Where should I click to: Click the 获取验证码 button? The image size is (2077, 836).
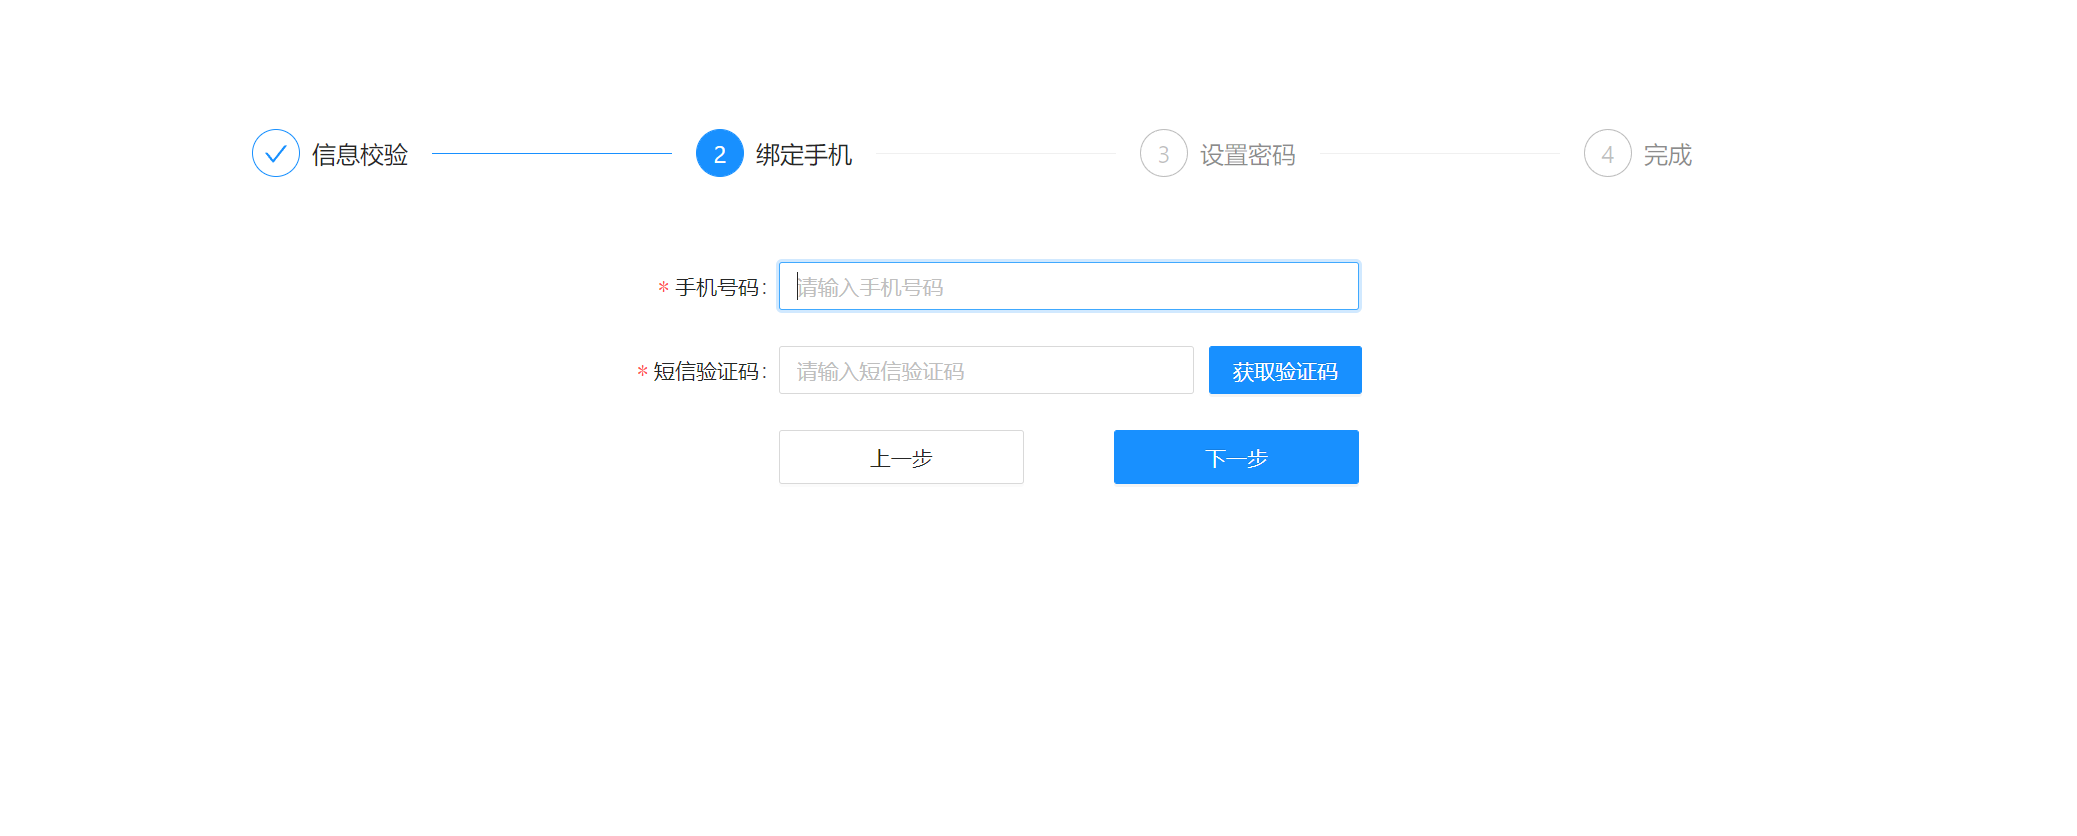pos(1285,370)
